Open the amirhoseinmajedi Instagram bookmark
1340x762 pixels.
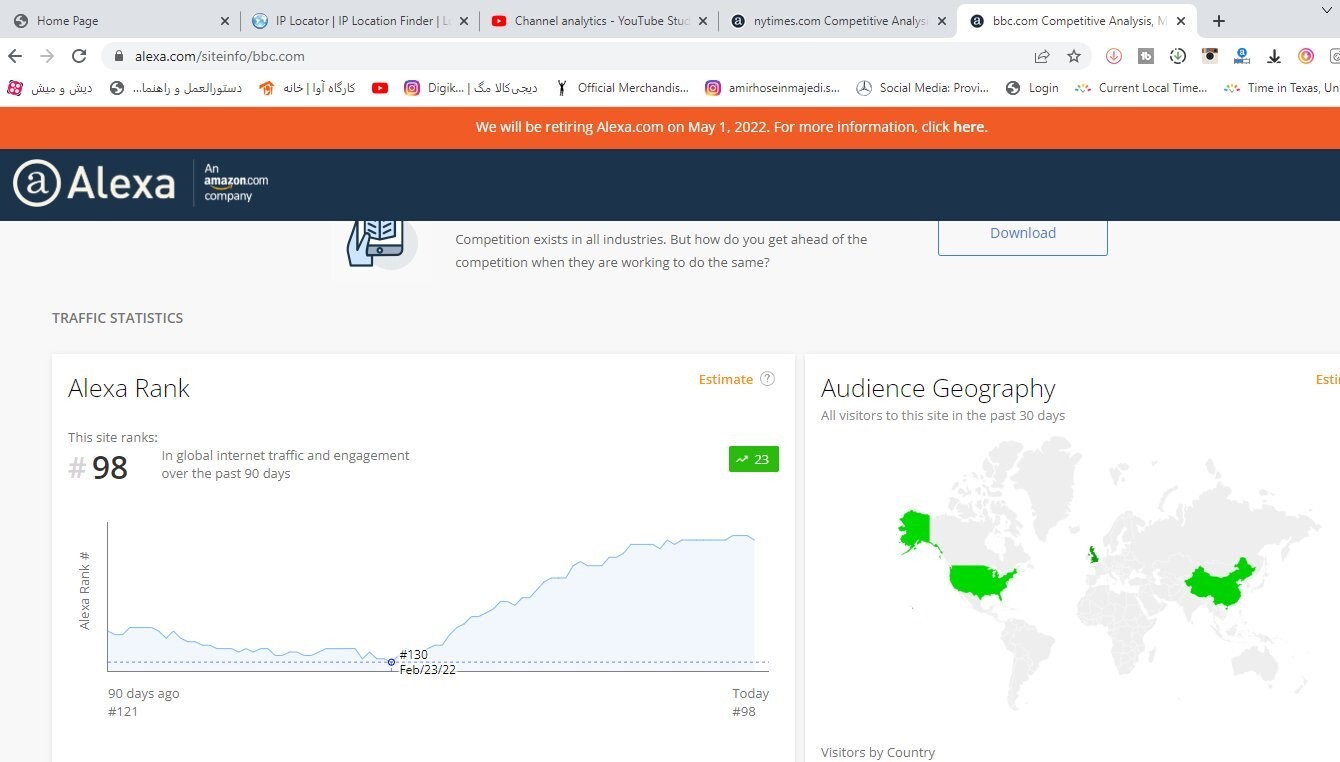(773, 88)
